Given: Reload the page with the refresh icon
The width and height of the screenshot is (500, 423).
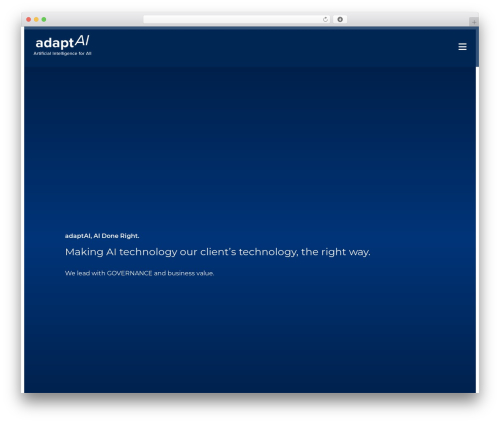Looking at the screenshot, I should [325, 19].
